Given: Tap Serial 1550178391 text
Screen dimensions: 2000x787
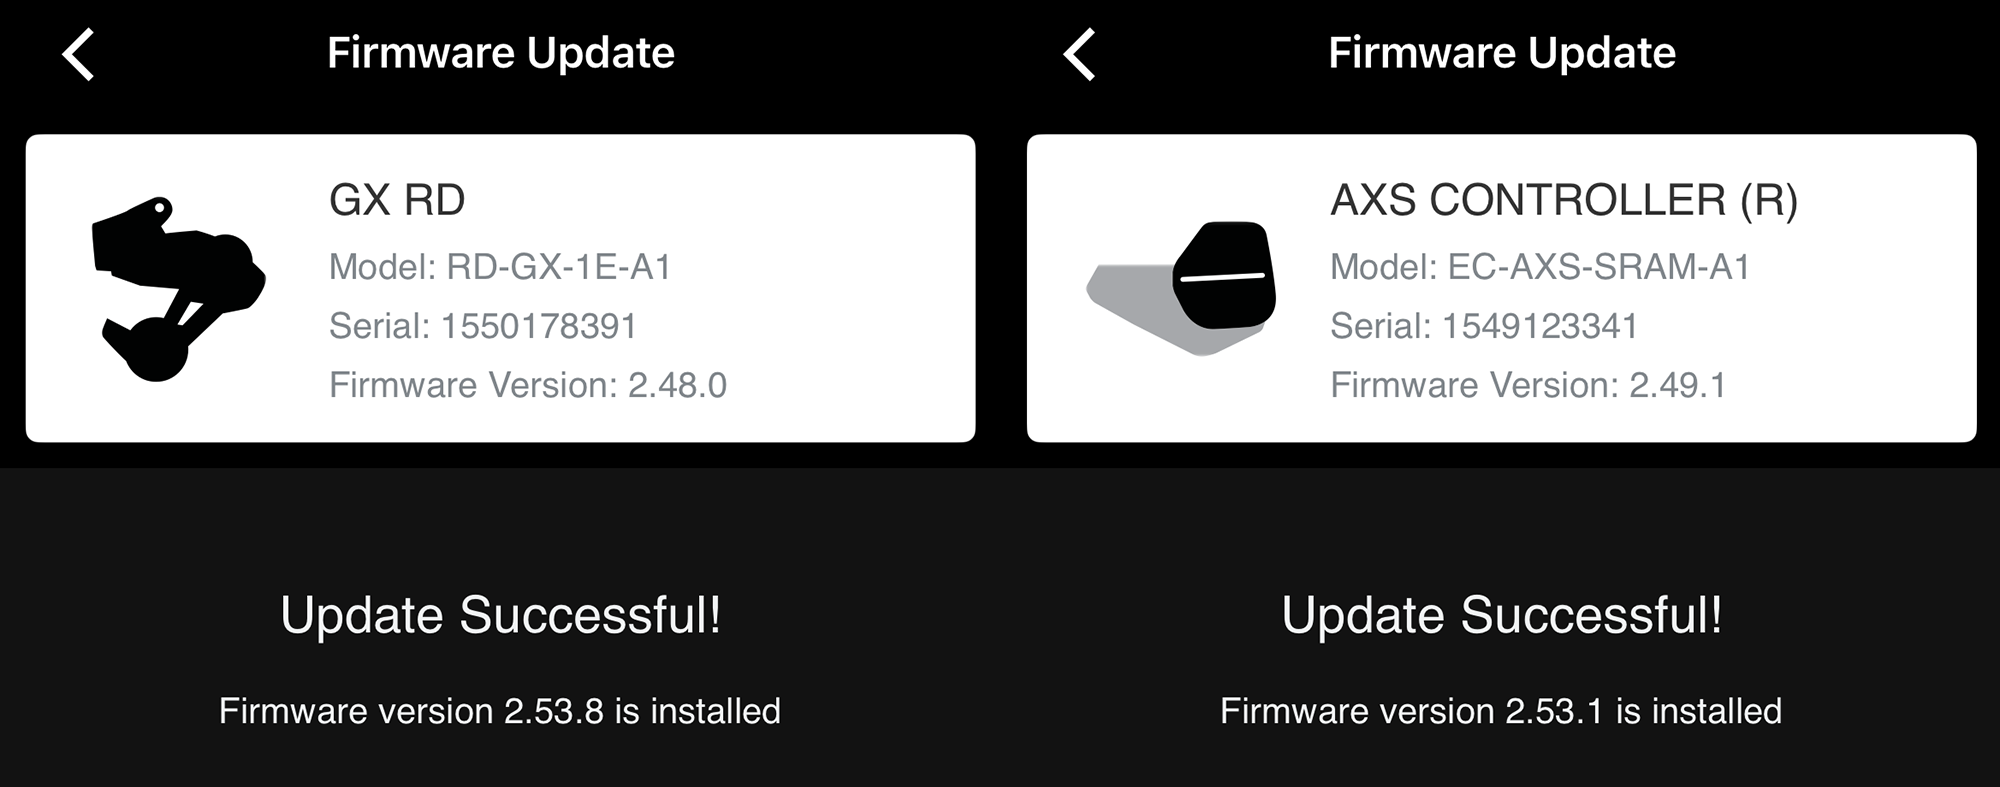Looking at the screenshot, I should 483,326.
